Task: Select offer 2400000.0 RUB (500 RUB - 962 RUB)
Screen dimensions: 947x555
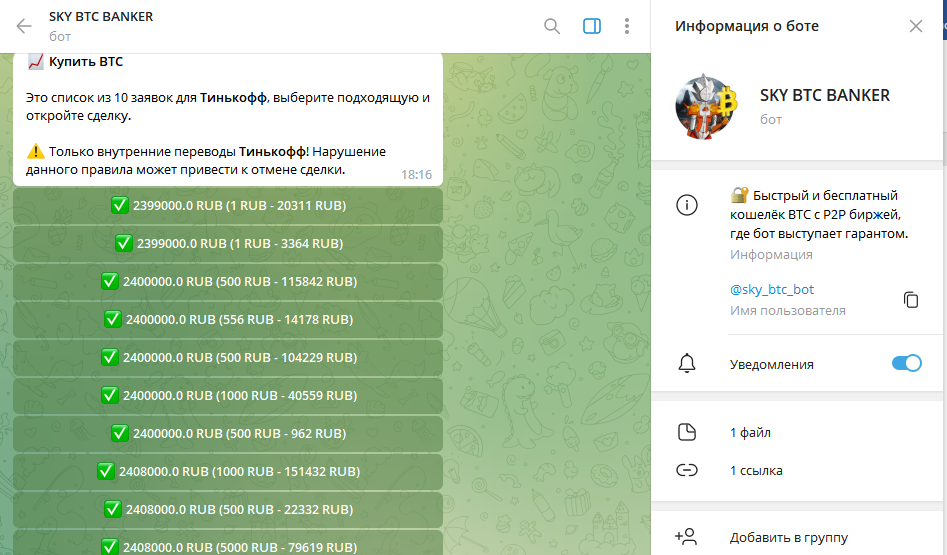Action: tap(228, 434)
